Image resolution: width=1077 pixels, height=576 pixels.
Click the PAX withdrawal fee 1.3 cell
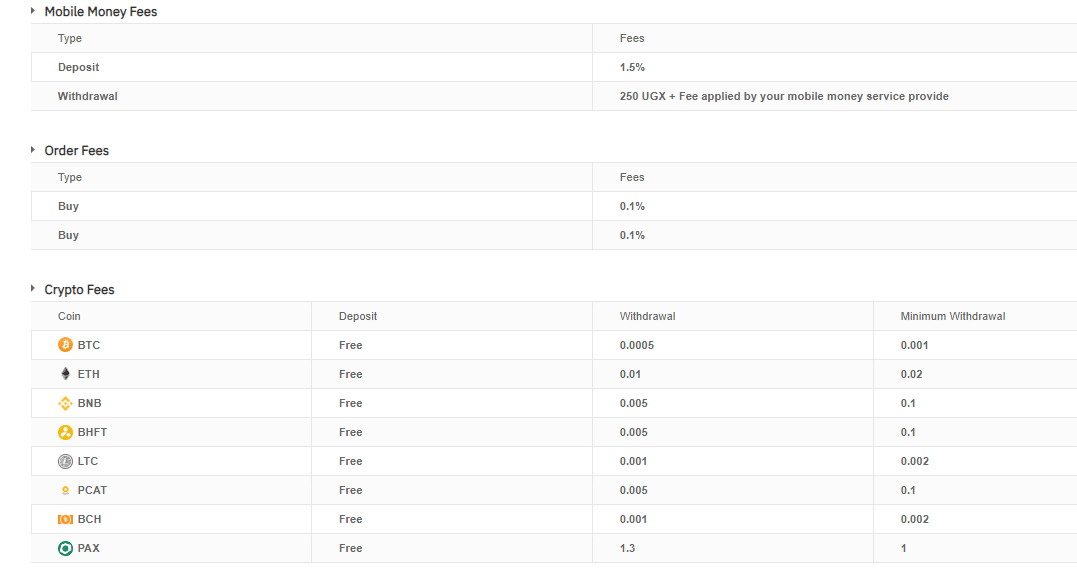click(733, 548)
